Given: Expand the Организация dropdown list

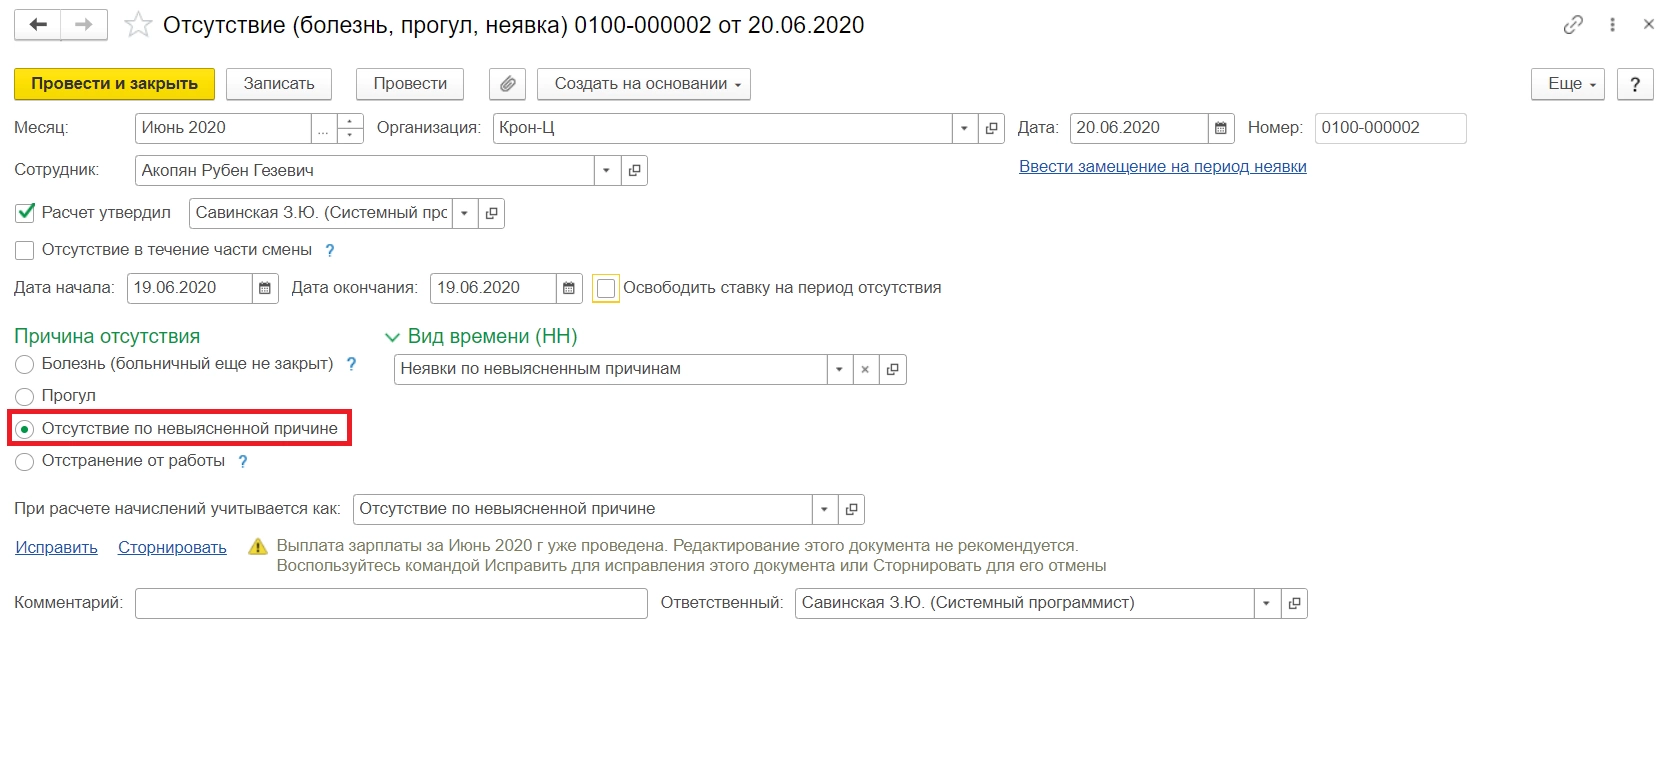Looking at the screenshot, I should [x=964, y=128].
